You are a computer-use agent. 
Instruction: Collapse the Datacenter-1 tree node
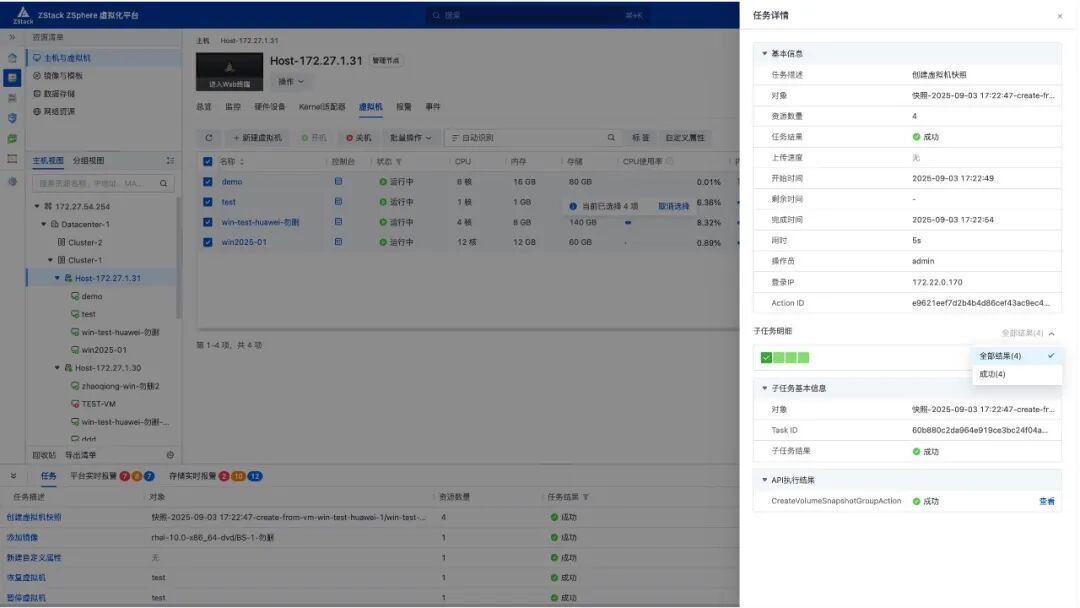click(44, 224)
